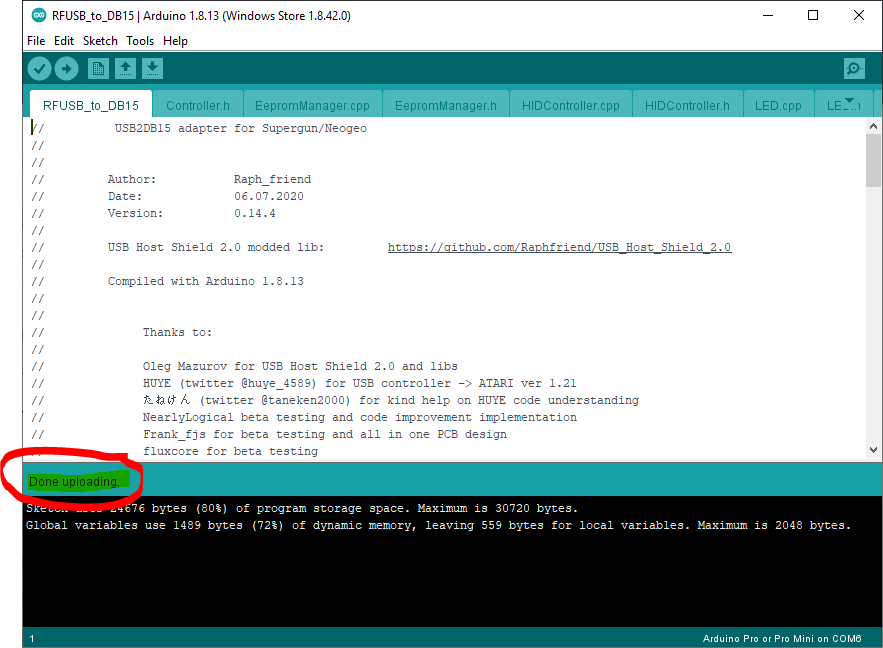Click the 'HUYE (twitter @huye_4589)' credit line
Viewport: 883px width, 648px height.
click(x=359, y=383)
